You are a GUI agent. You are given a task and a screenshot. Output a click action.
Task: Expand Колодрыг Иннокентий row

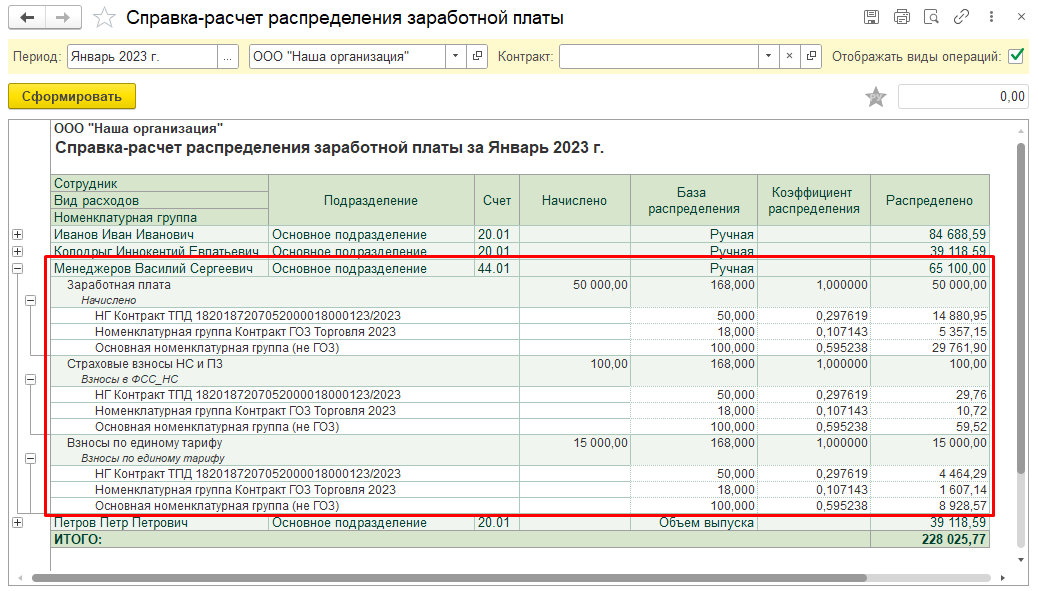[x=18, y=251]
